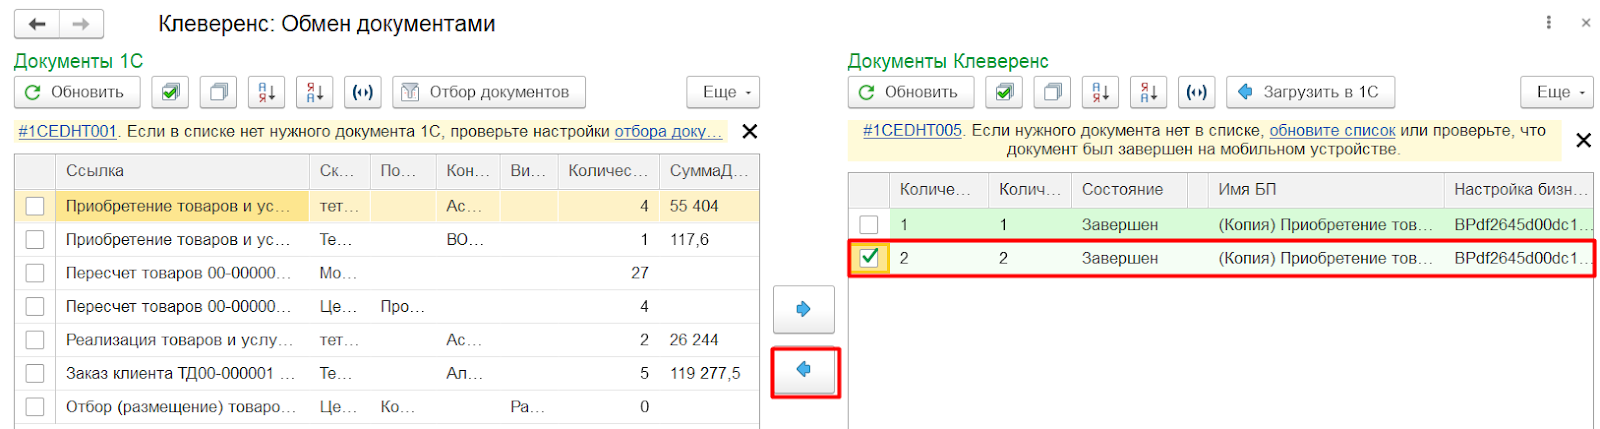Sort by the СуммаД… column header

tap(709, 171)
